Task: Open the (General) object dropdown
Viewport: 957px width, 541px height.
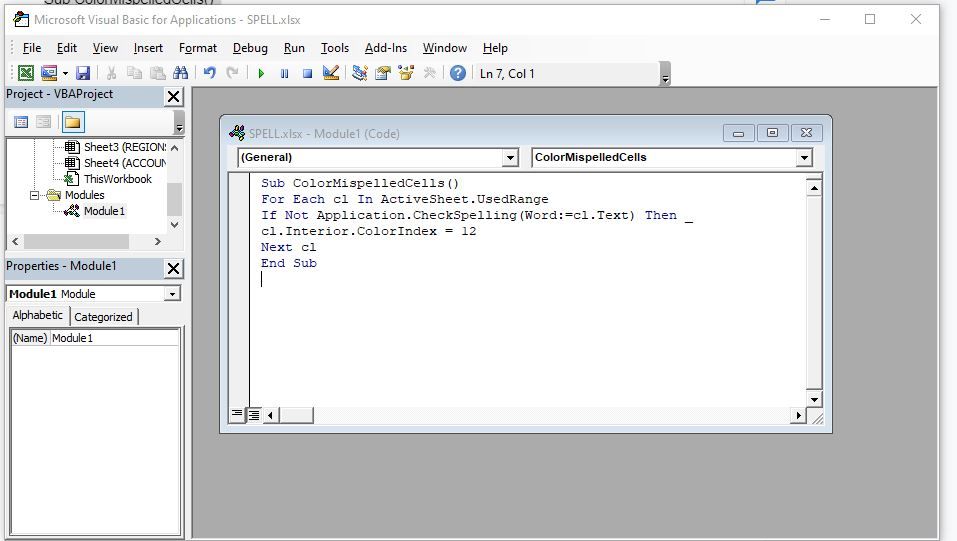Action: pyautogui.click(x=510, y=158)
